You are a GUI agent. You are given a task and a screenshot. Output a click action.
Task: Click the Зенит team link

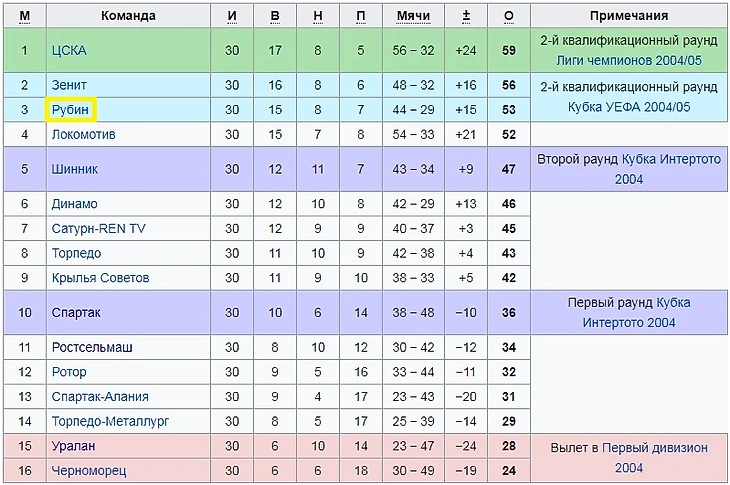[70, 85]
